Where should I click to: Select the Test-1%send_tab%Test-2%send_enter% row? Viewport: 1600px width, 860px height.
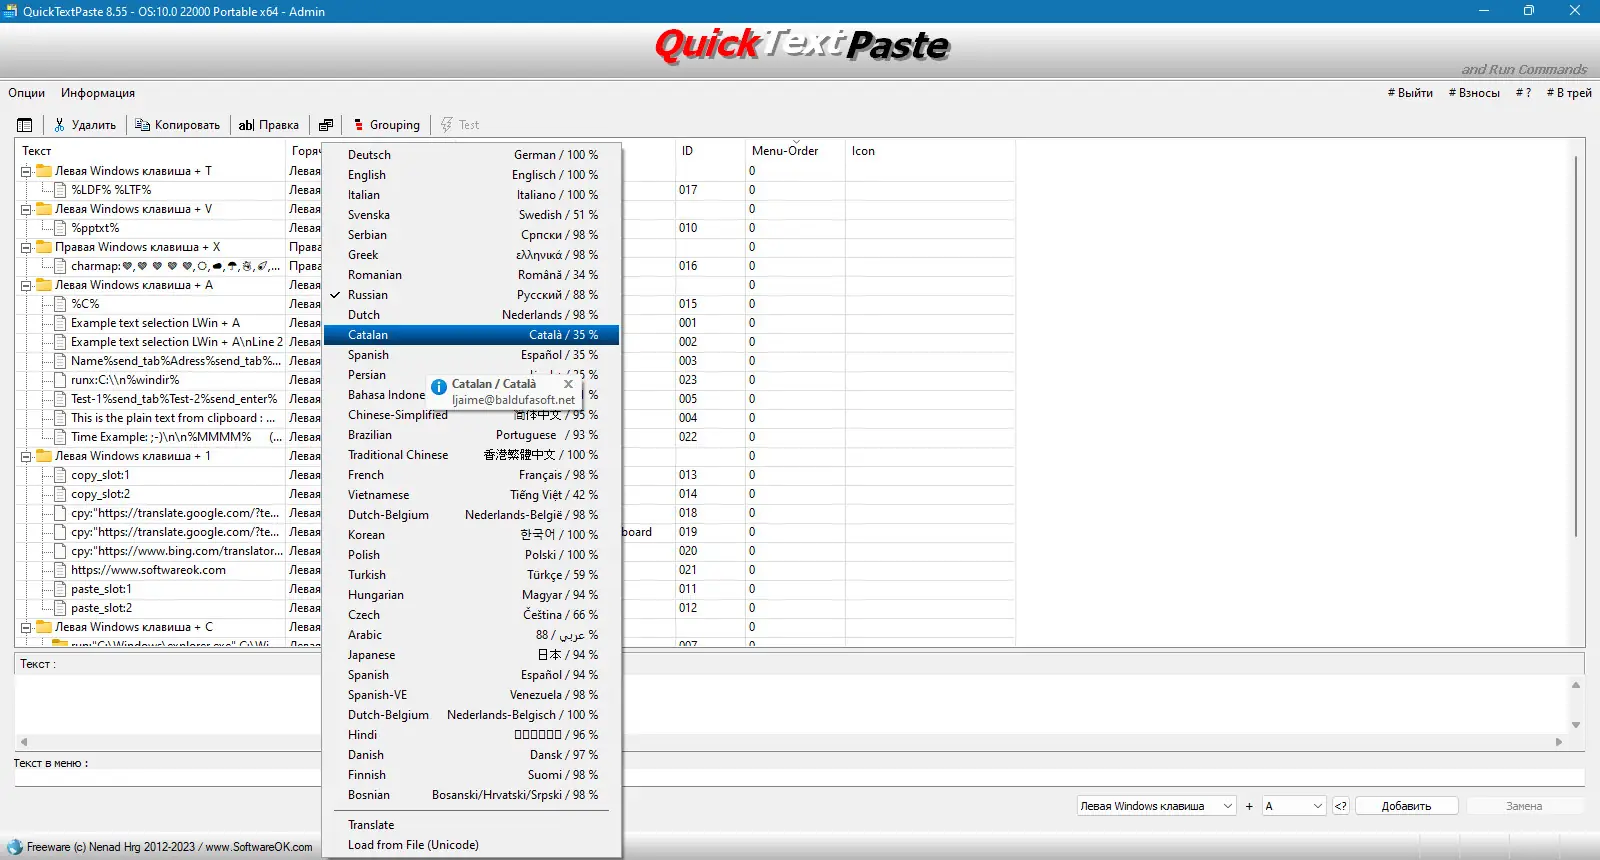pos(174,399)
